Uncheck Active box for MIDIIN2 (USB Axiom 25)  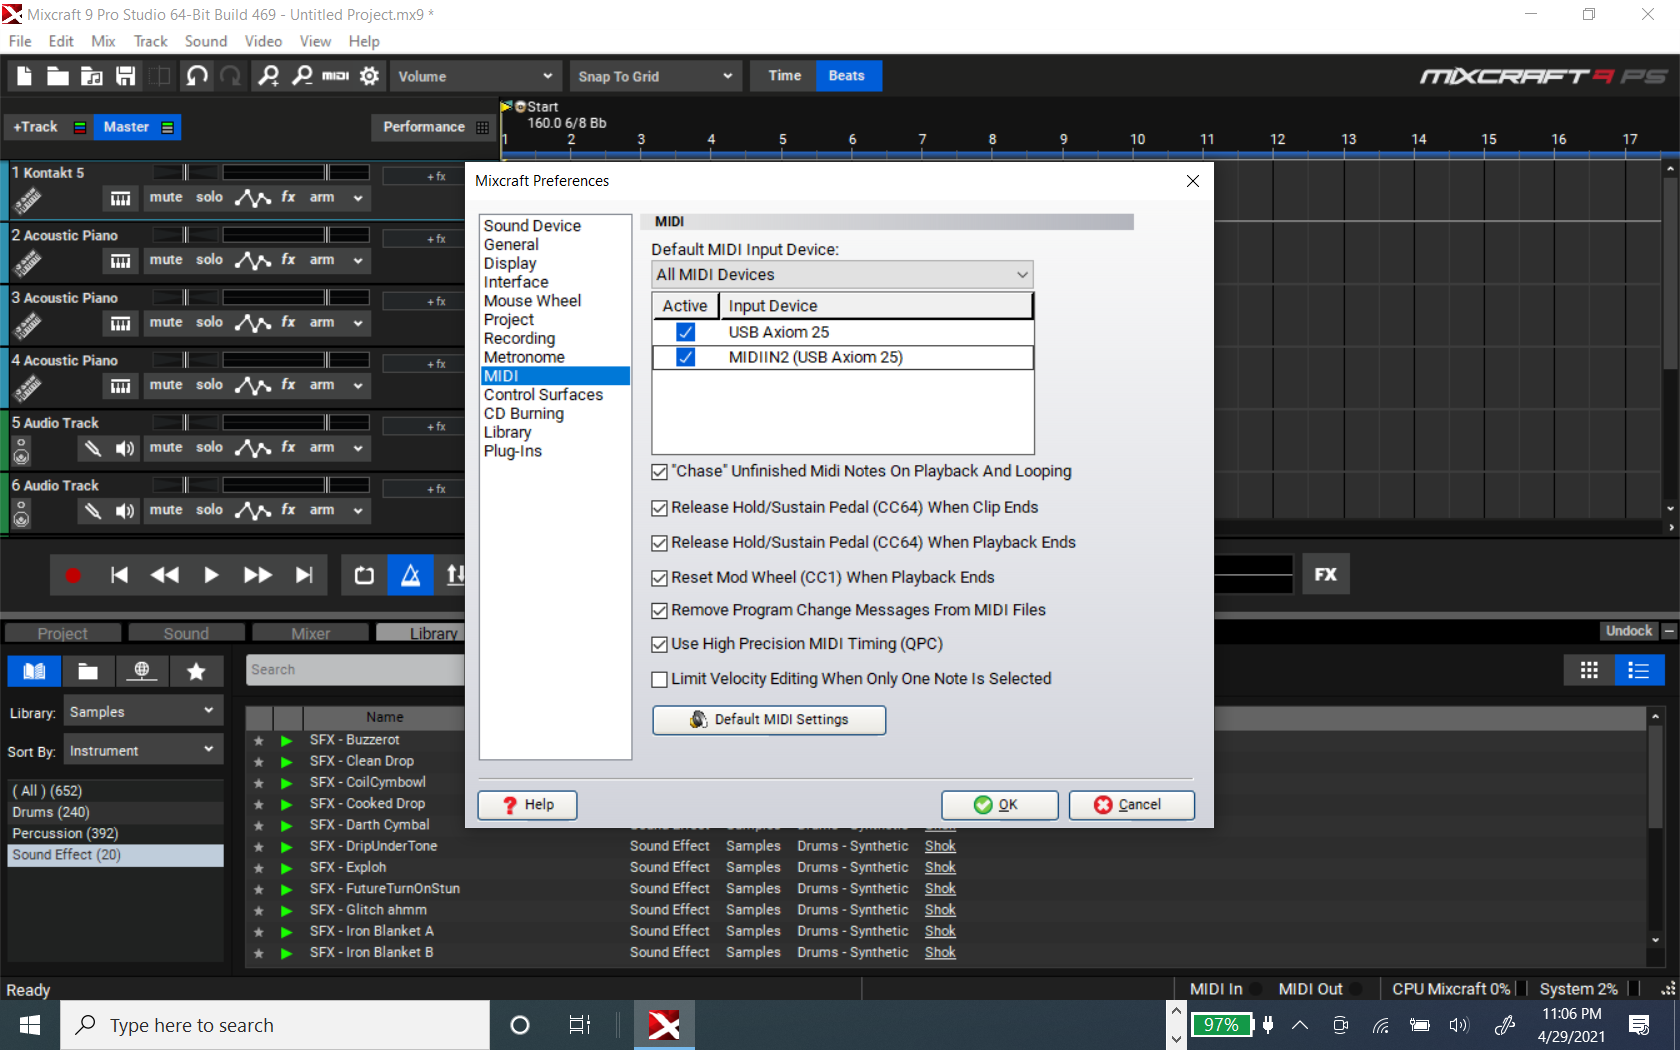pyautogui.click(x=686, y=357)
